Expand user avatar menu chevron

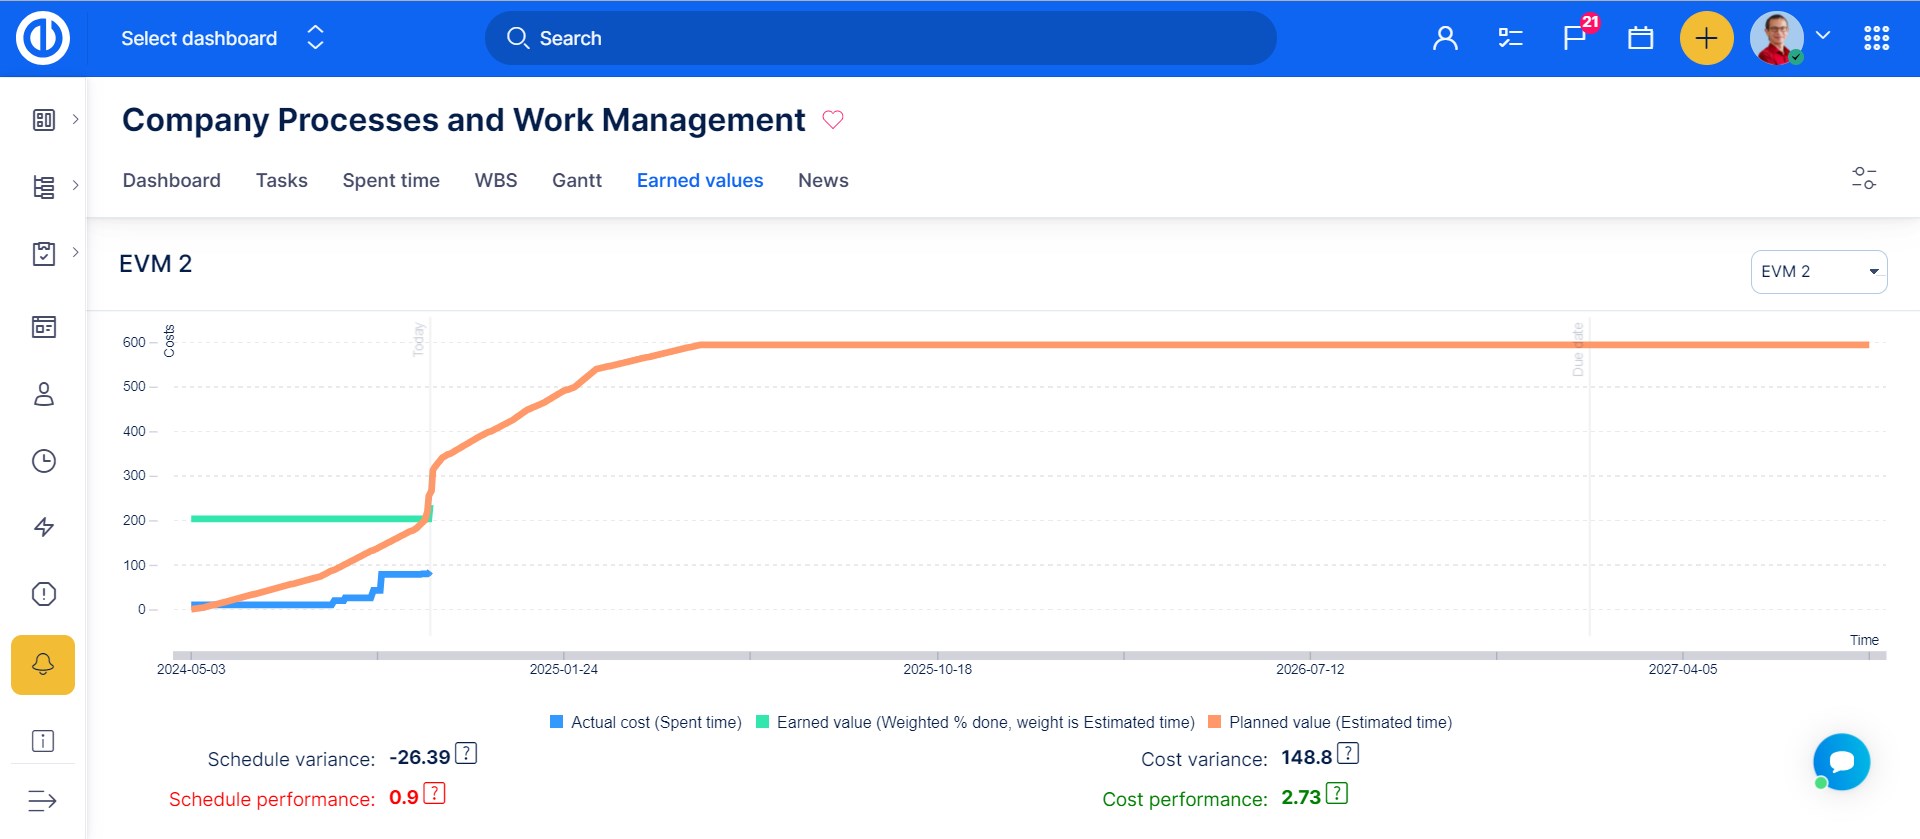(x=1823, y=35)
